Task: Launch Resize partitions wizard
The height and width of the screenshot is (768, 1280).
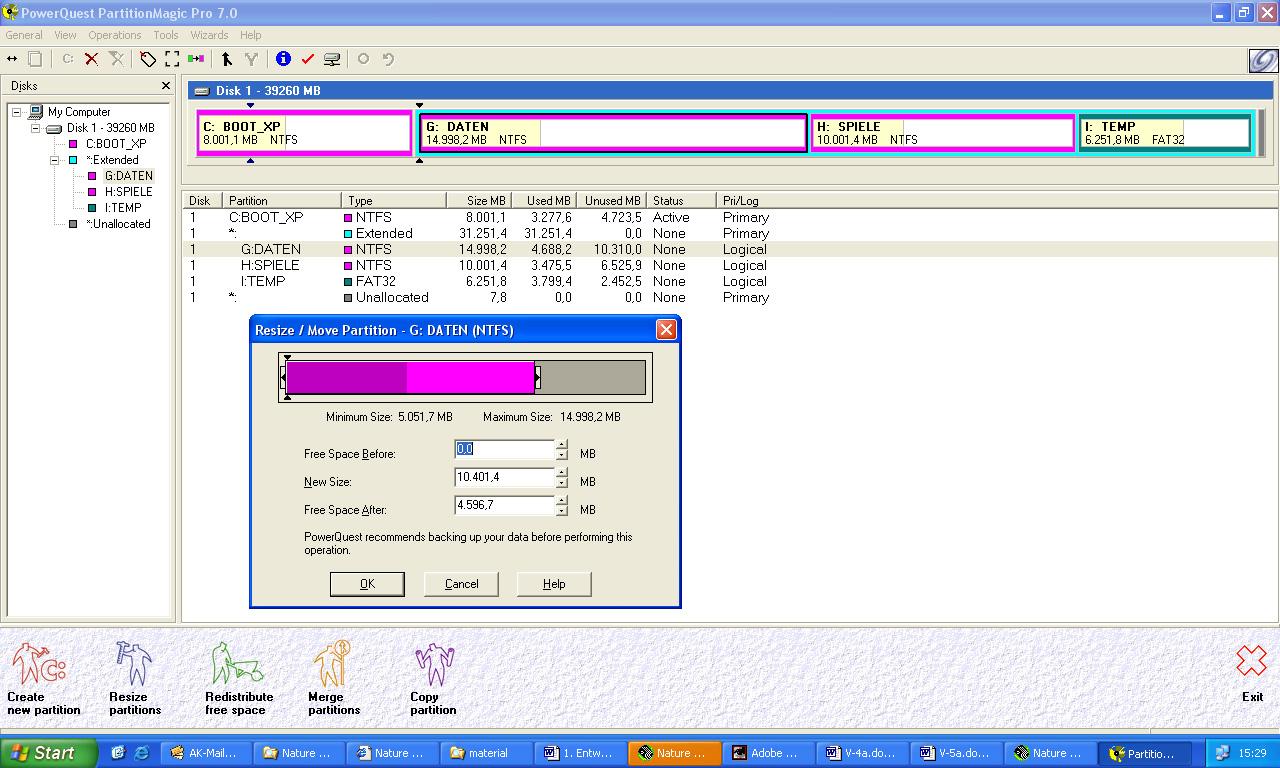Action: click(134, 678)
